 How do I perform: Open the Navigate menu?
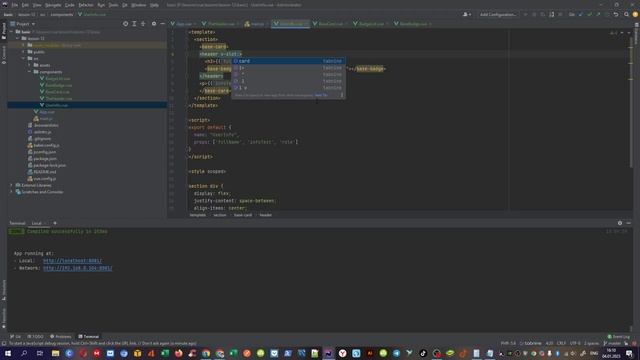coord(53,5)
